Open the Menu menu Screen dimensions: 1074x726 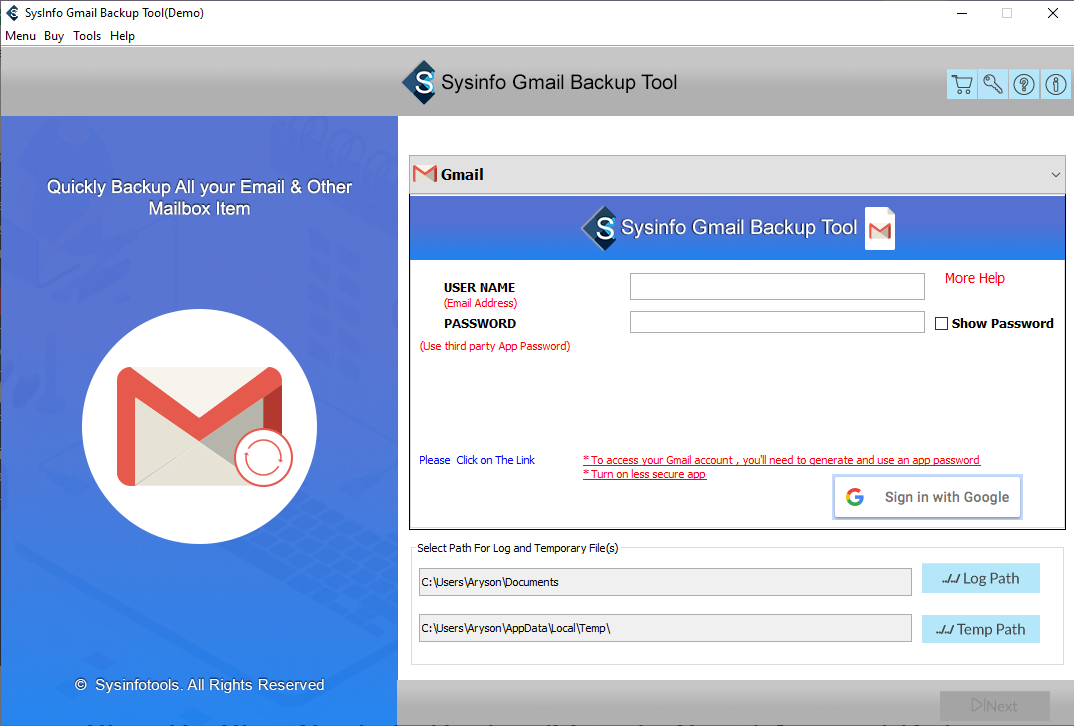21,36
